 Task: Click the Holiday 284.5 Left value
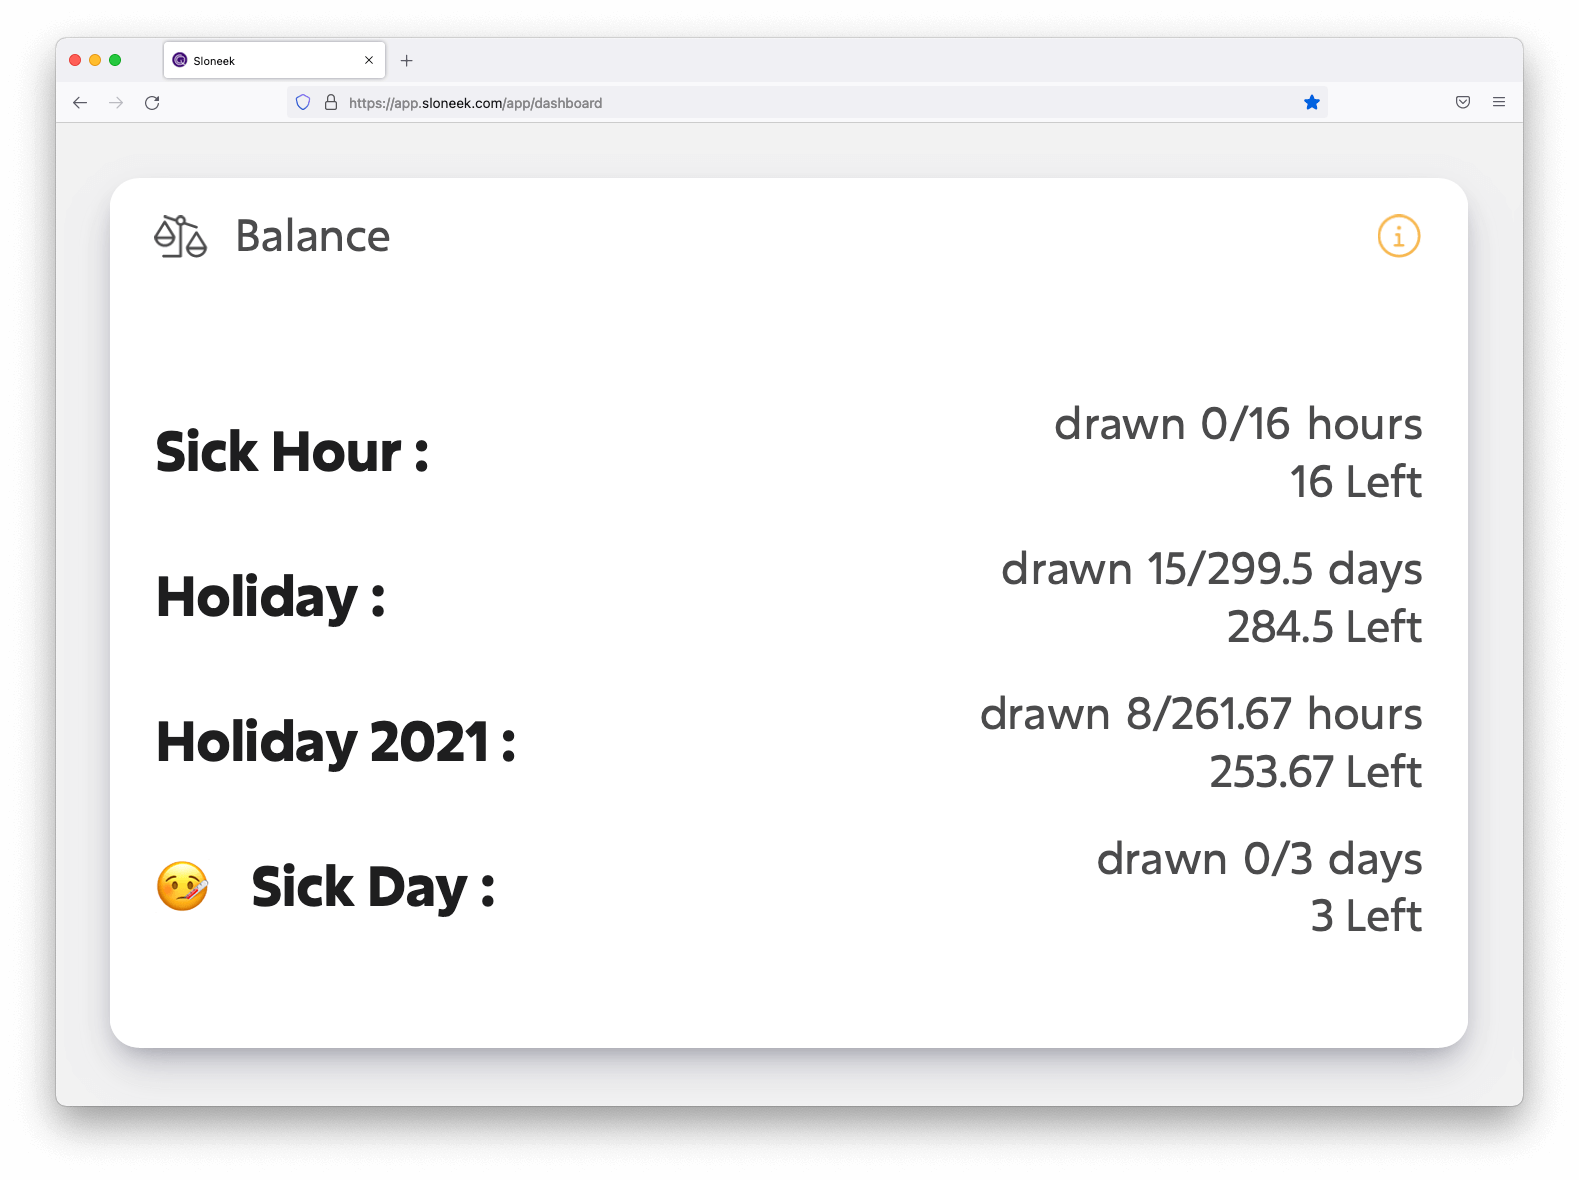tap(1324, 627)
